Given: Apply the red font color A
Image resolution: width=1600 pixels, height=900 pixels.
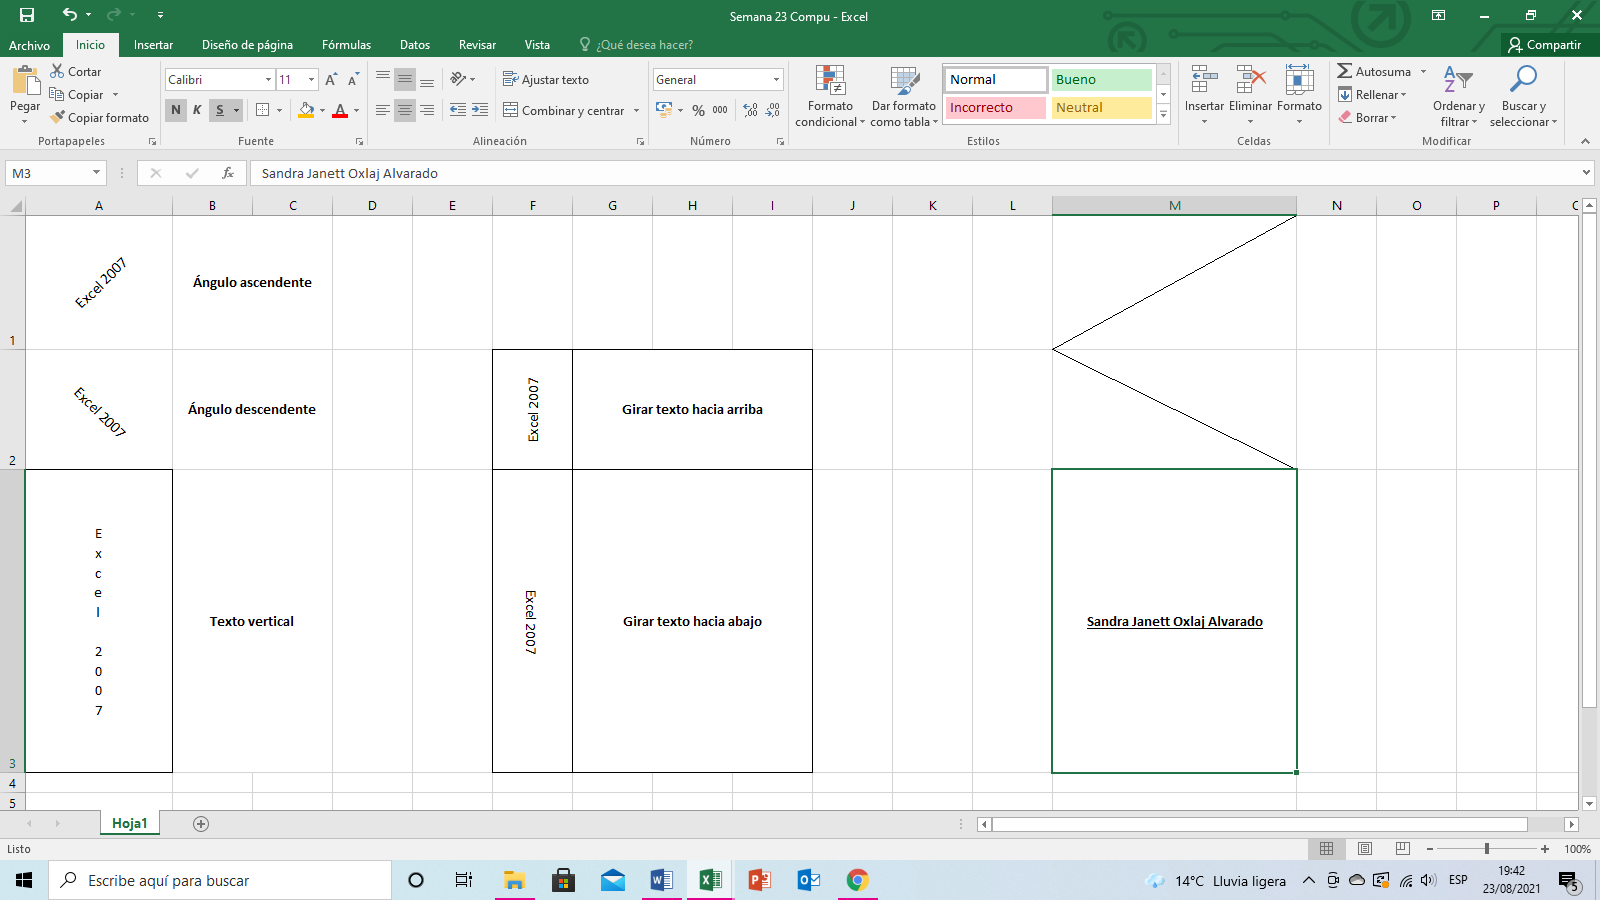Looking at the screenshot, I should point(340,110).
